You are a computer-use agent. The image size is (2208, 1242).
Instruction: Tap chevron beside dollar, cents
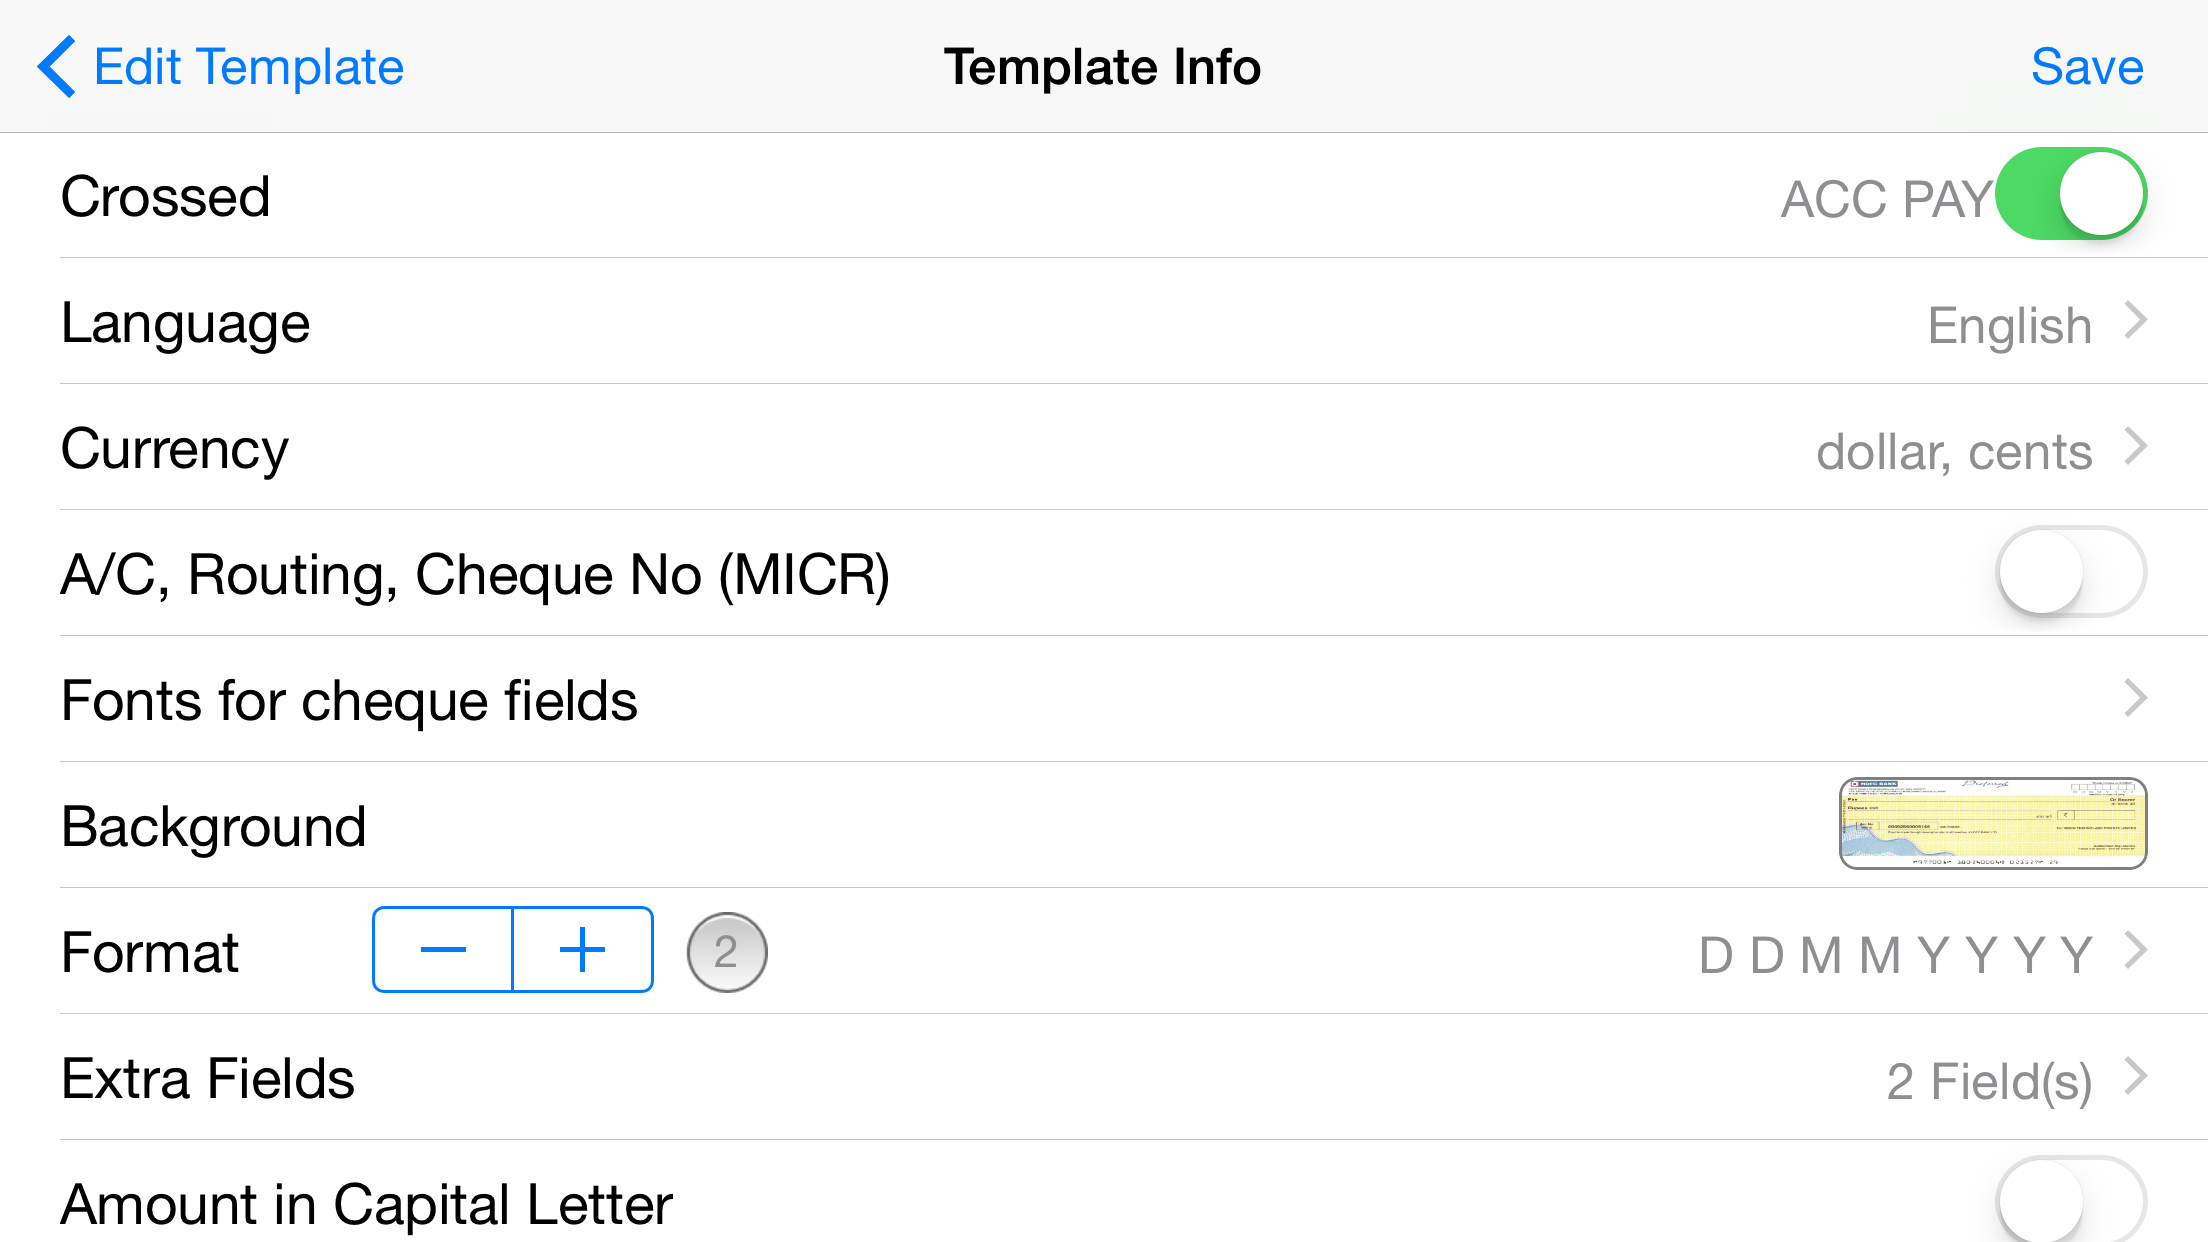tap(2136, 446)
